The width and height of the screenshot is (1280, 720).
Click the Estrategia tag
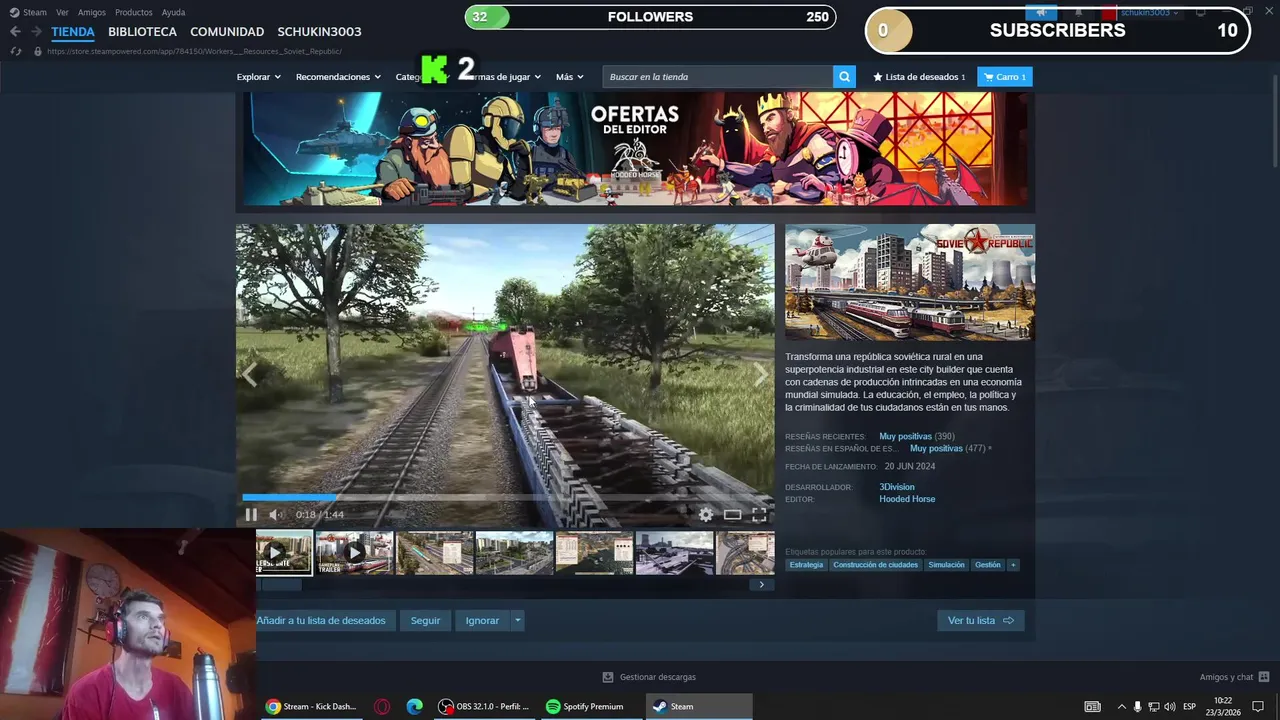(x=806, y=565)
